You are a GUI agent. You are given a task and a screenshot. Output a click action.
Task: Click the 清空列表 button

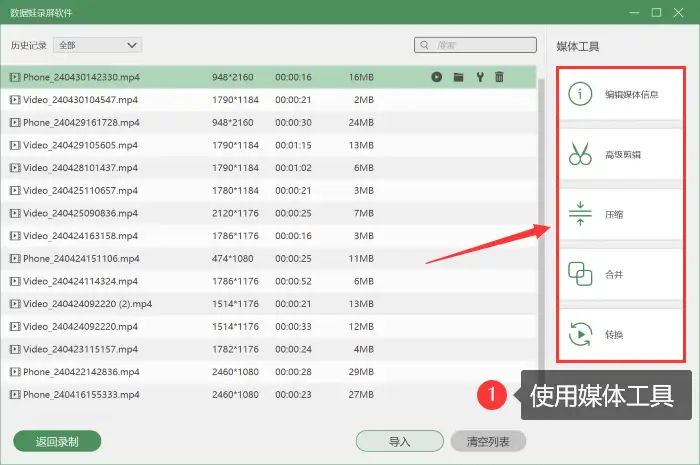[488, 441]
